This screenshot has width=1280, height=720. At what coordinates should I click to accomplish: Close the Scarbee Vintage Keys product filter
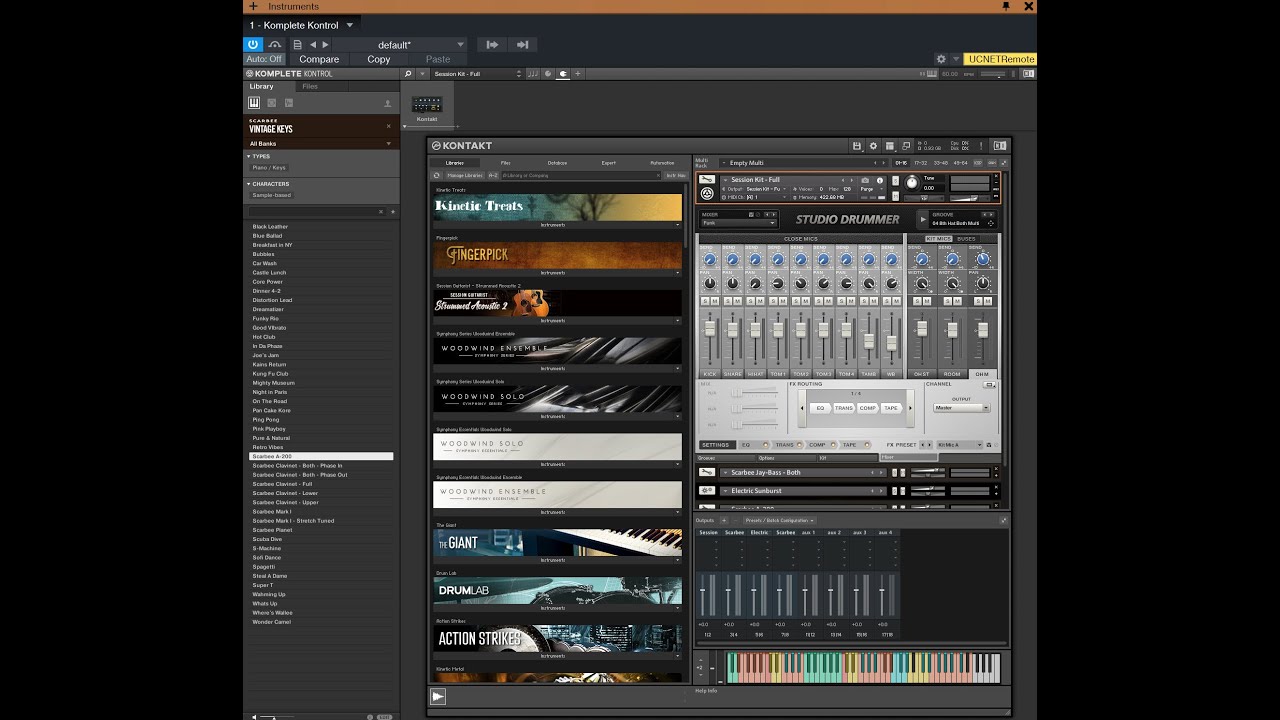389,126
